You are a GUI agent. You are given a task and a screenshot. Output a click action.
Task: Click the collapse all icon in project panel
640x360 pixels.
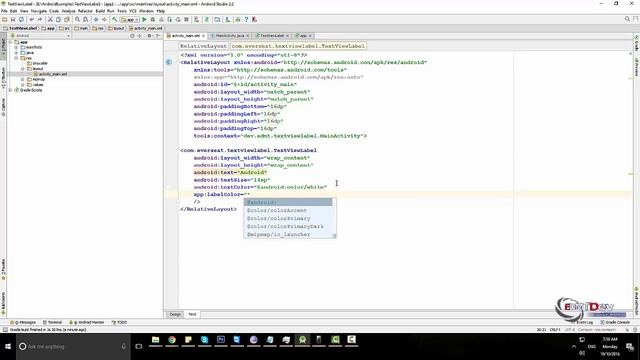point(140,36)
